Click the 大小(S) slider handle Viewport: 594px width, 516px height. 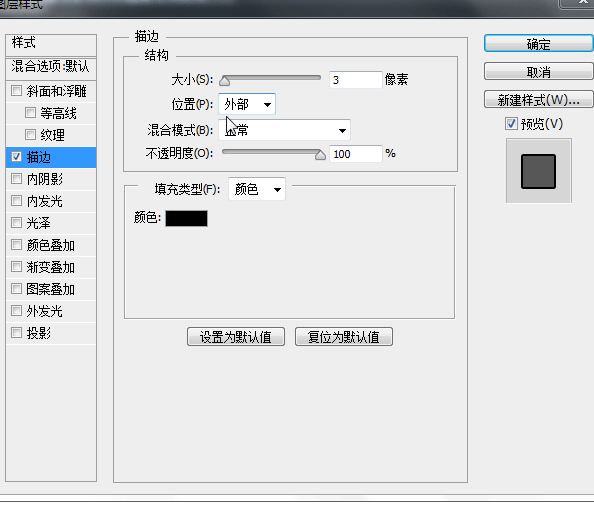click(x=225, y=81)
